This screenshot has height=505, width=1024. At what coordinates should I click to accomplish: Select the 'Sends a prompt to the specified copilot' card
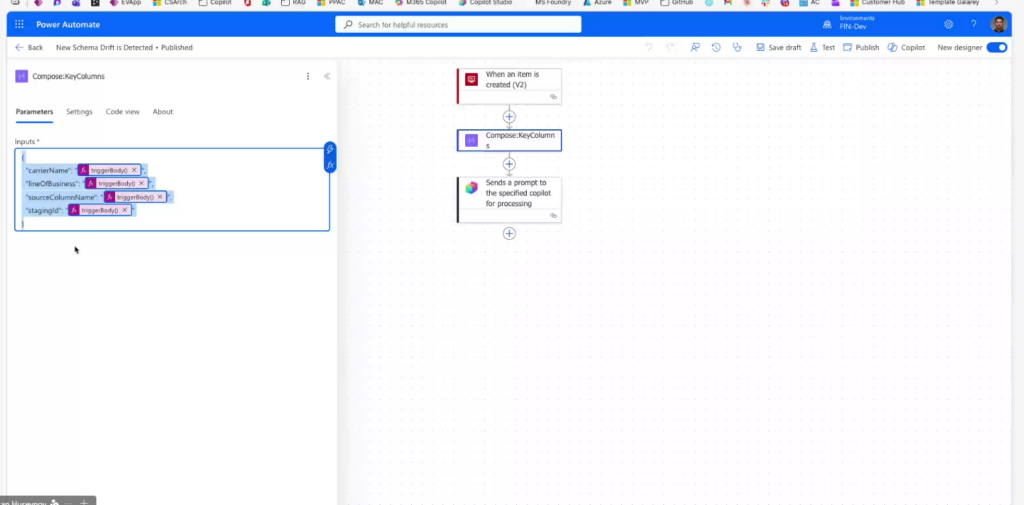(509, 199)
